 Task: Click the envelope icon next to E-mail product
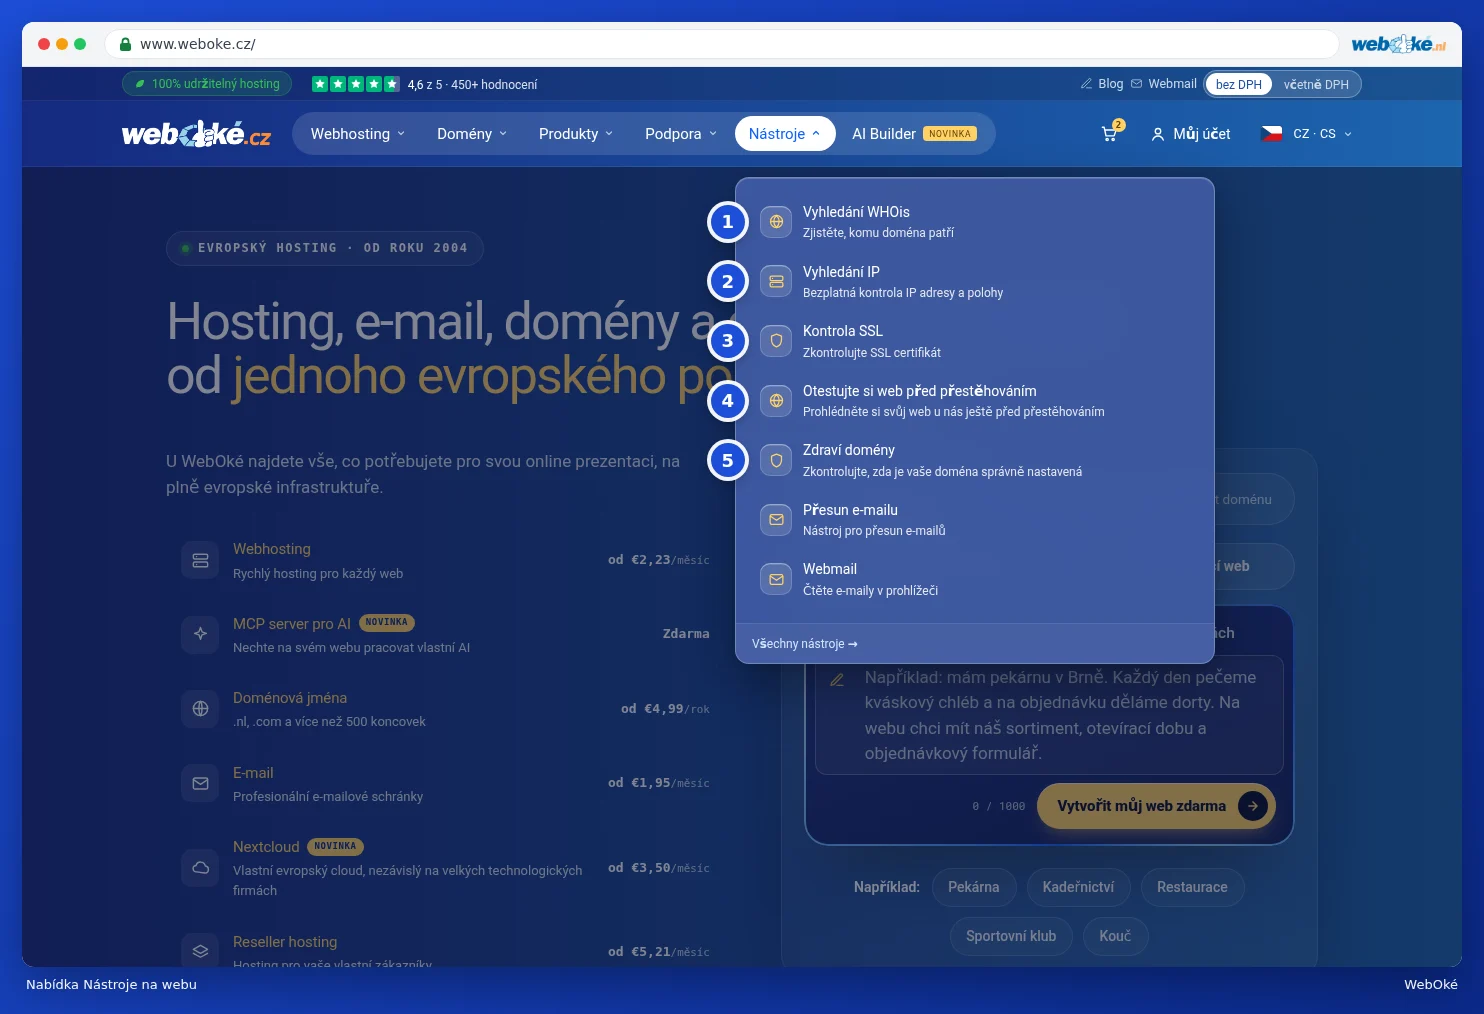200,784
